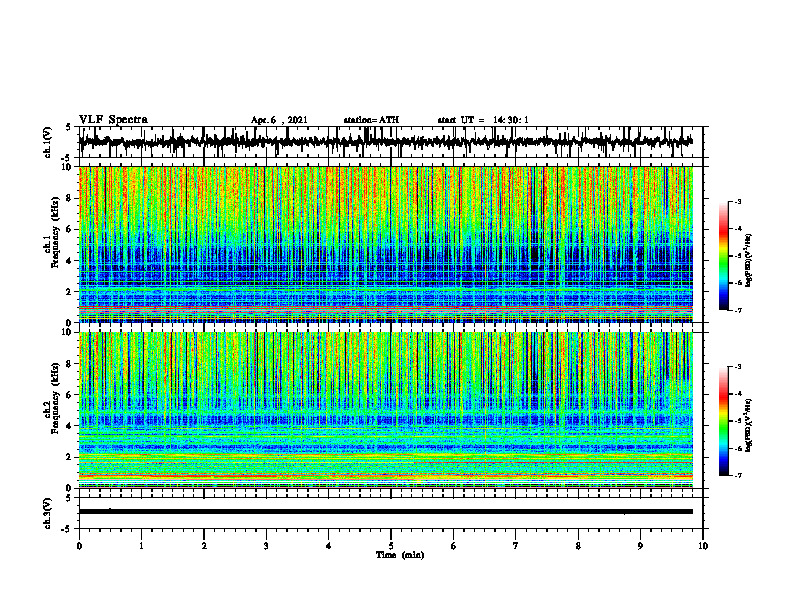Click the "Time (min)" axis title
The width and height of the screenshot is (792, 612).
pyautogui.click(x=400, y=555)
